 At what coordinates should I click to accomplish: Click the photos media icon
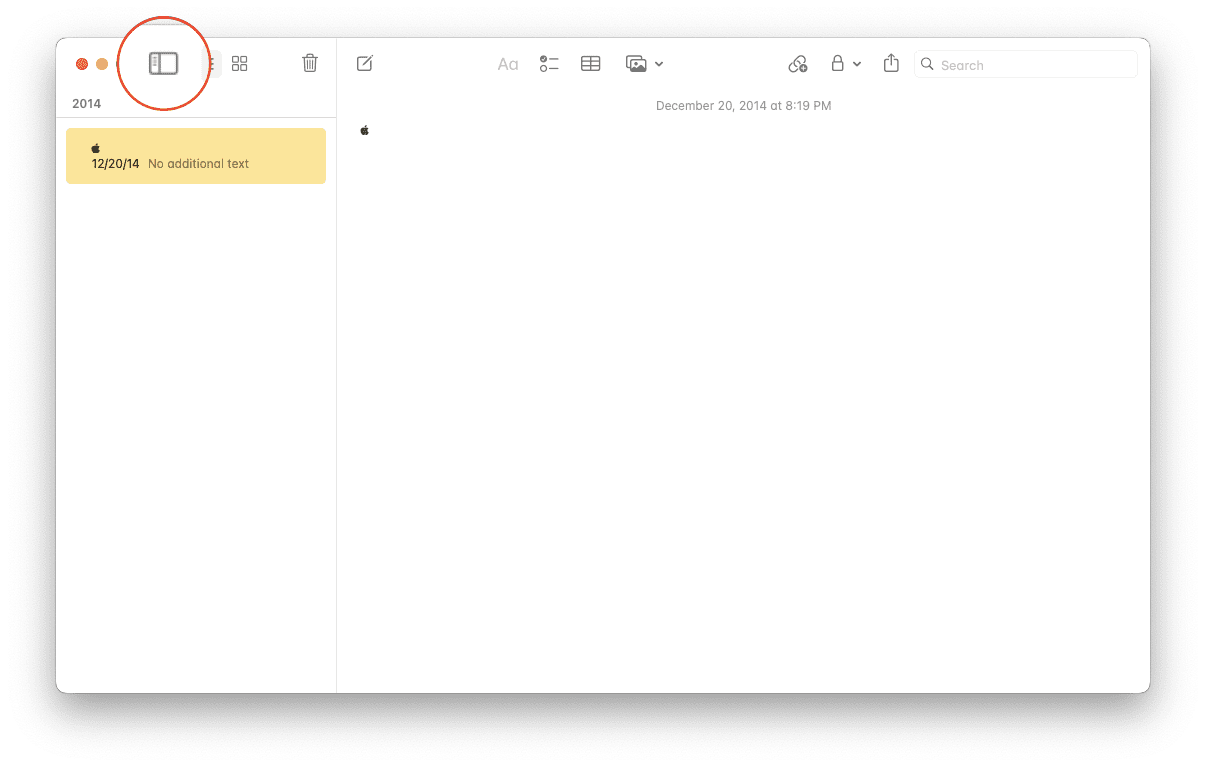pyautogui.click(x=636, y=64)
